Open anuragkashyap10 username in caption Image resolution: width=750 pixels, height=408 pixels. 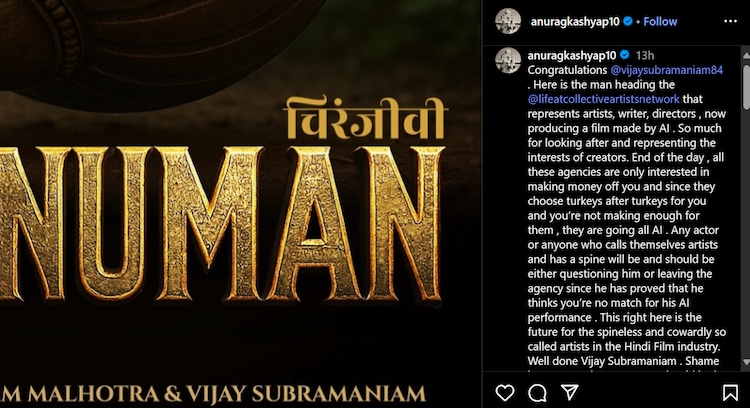[572, 55]
